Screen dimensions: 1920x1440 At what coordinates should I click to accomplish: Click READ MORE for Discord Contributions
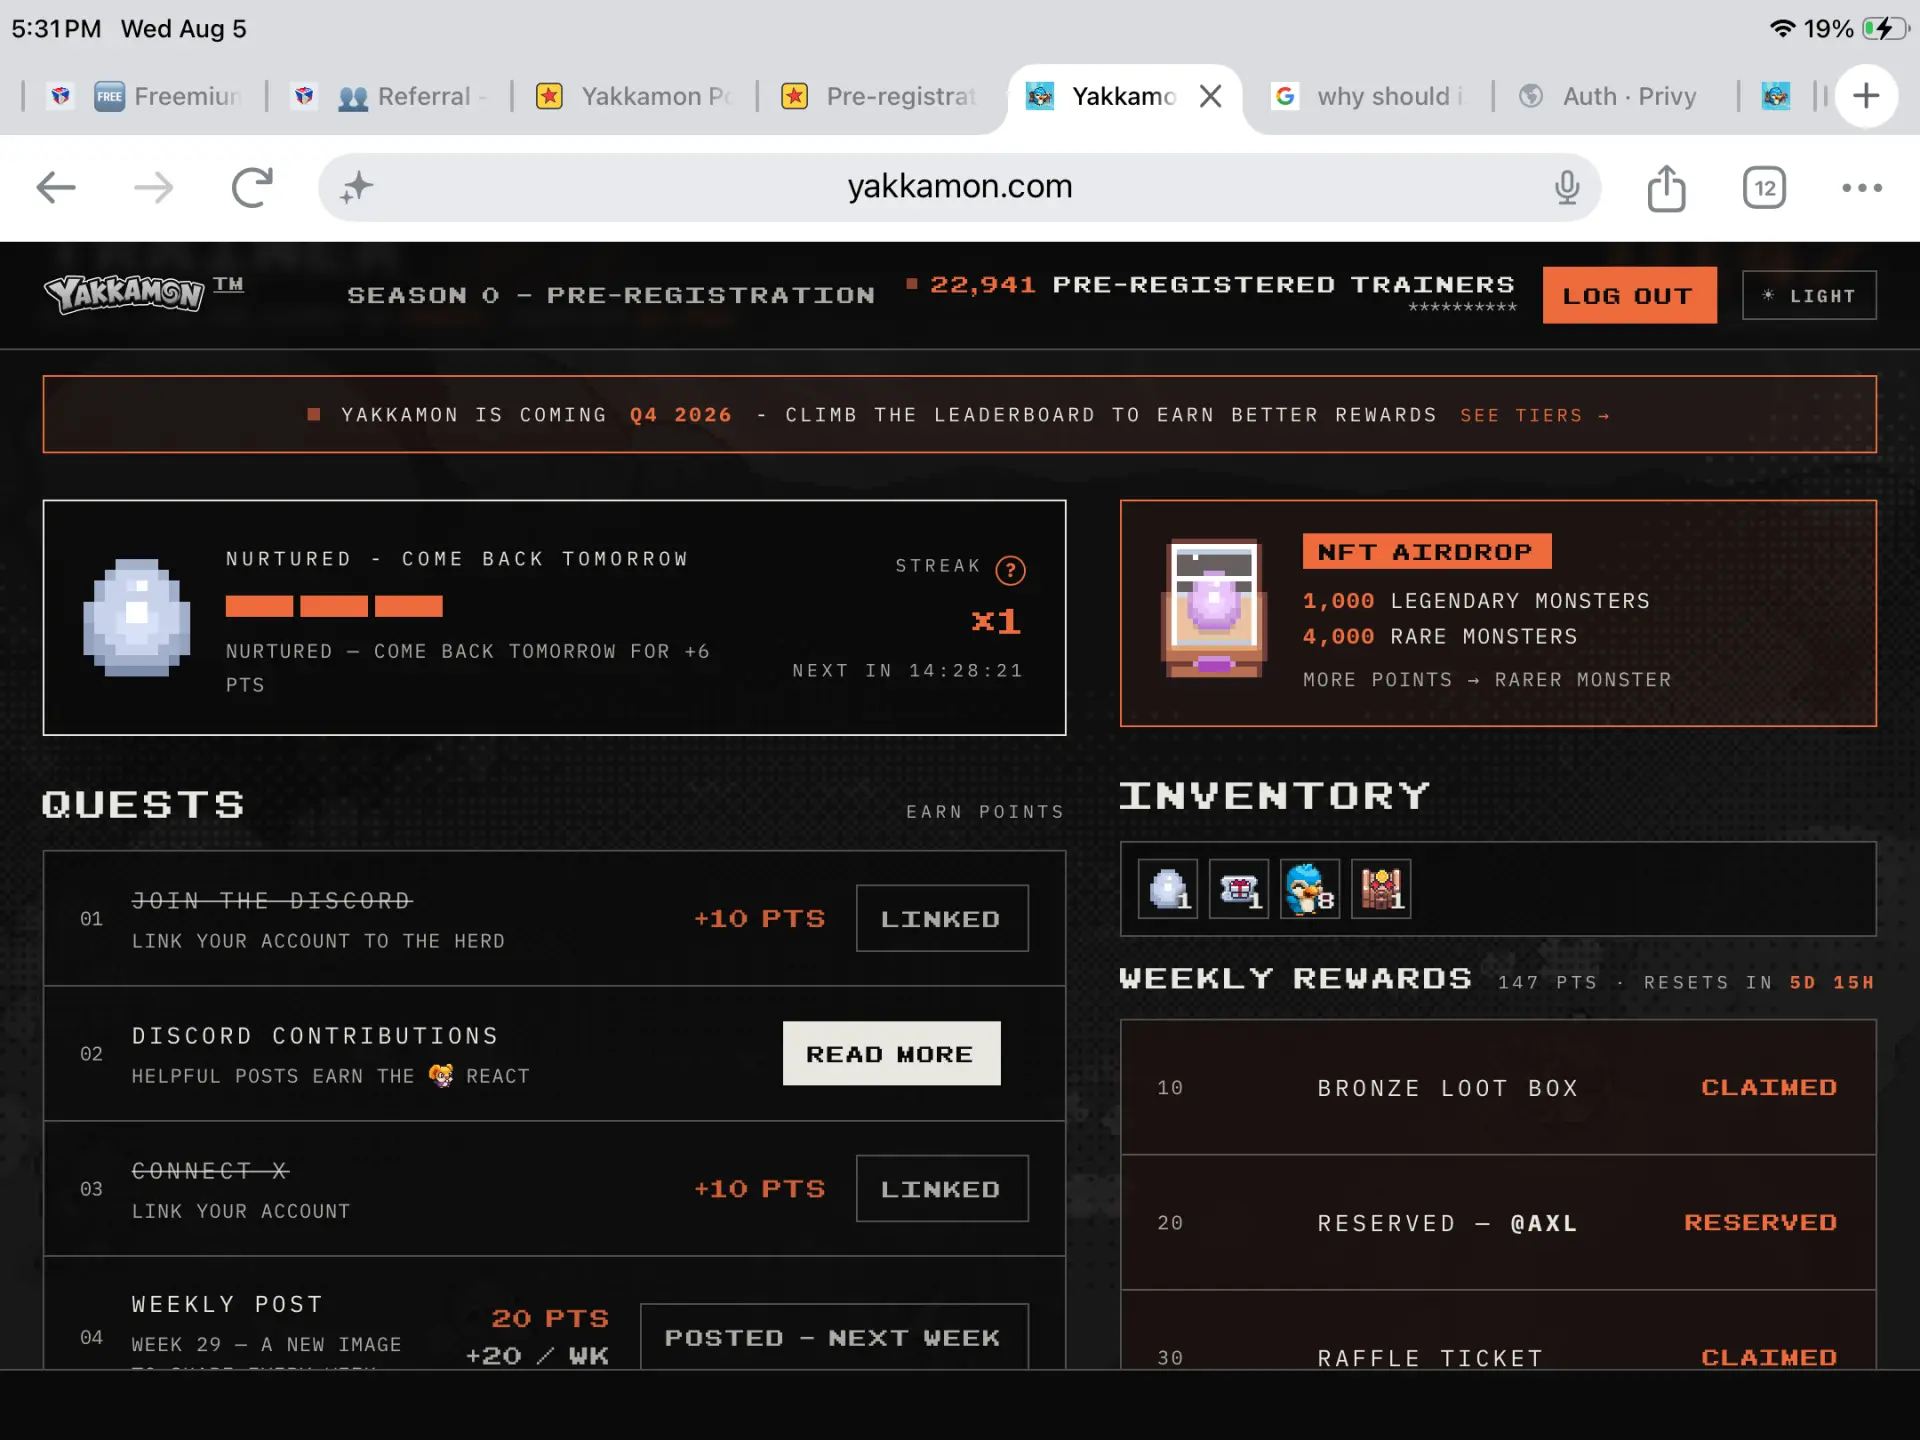[x=891, y=1053]
